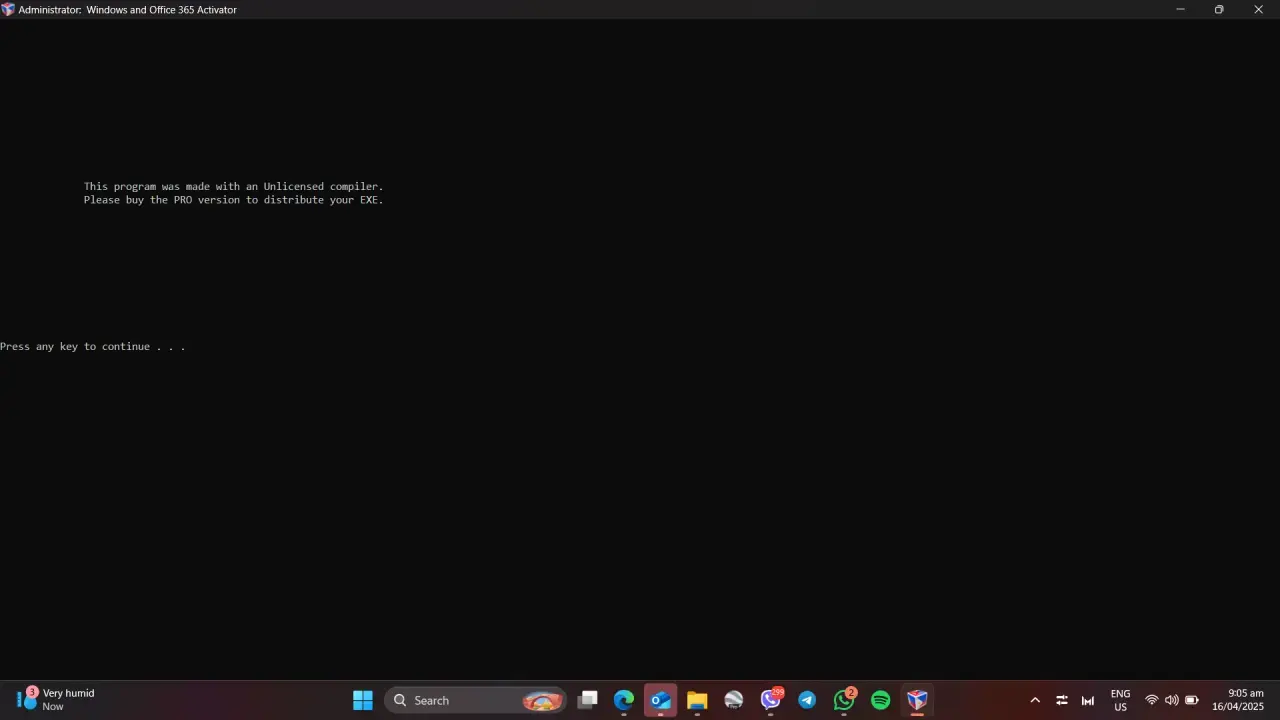Image resolution: width=1280 pixels, height=720 pixels.
Task: Click the tray icon with opposing arrows
Action: 1062,700
